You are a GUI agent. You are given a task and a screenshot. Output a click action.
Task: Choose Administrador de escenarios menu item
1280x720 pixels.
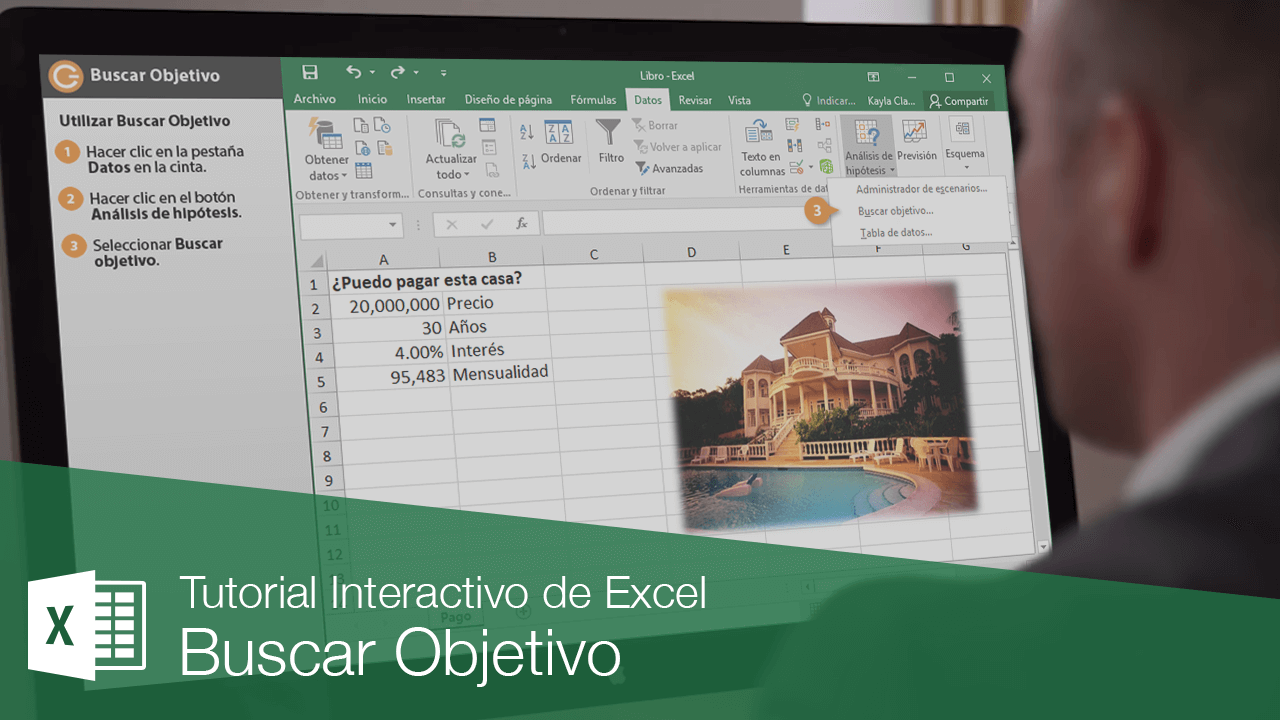(922, 189)
